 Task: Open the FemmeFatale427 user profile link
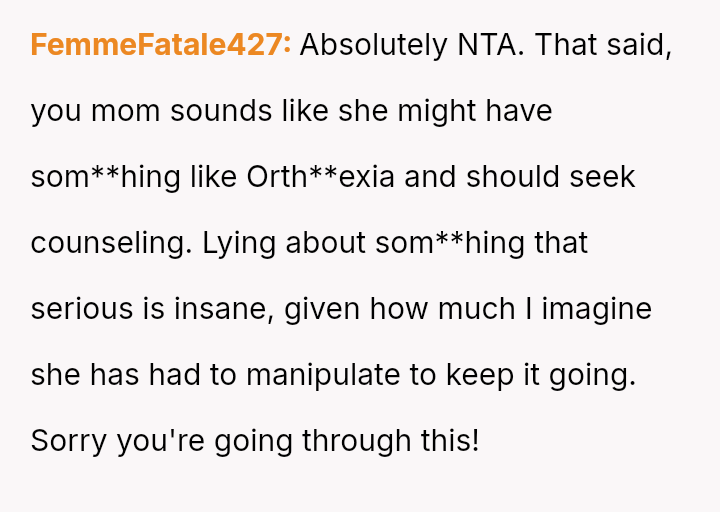click(x=160, y=45)
